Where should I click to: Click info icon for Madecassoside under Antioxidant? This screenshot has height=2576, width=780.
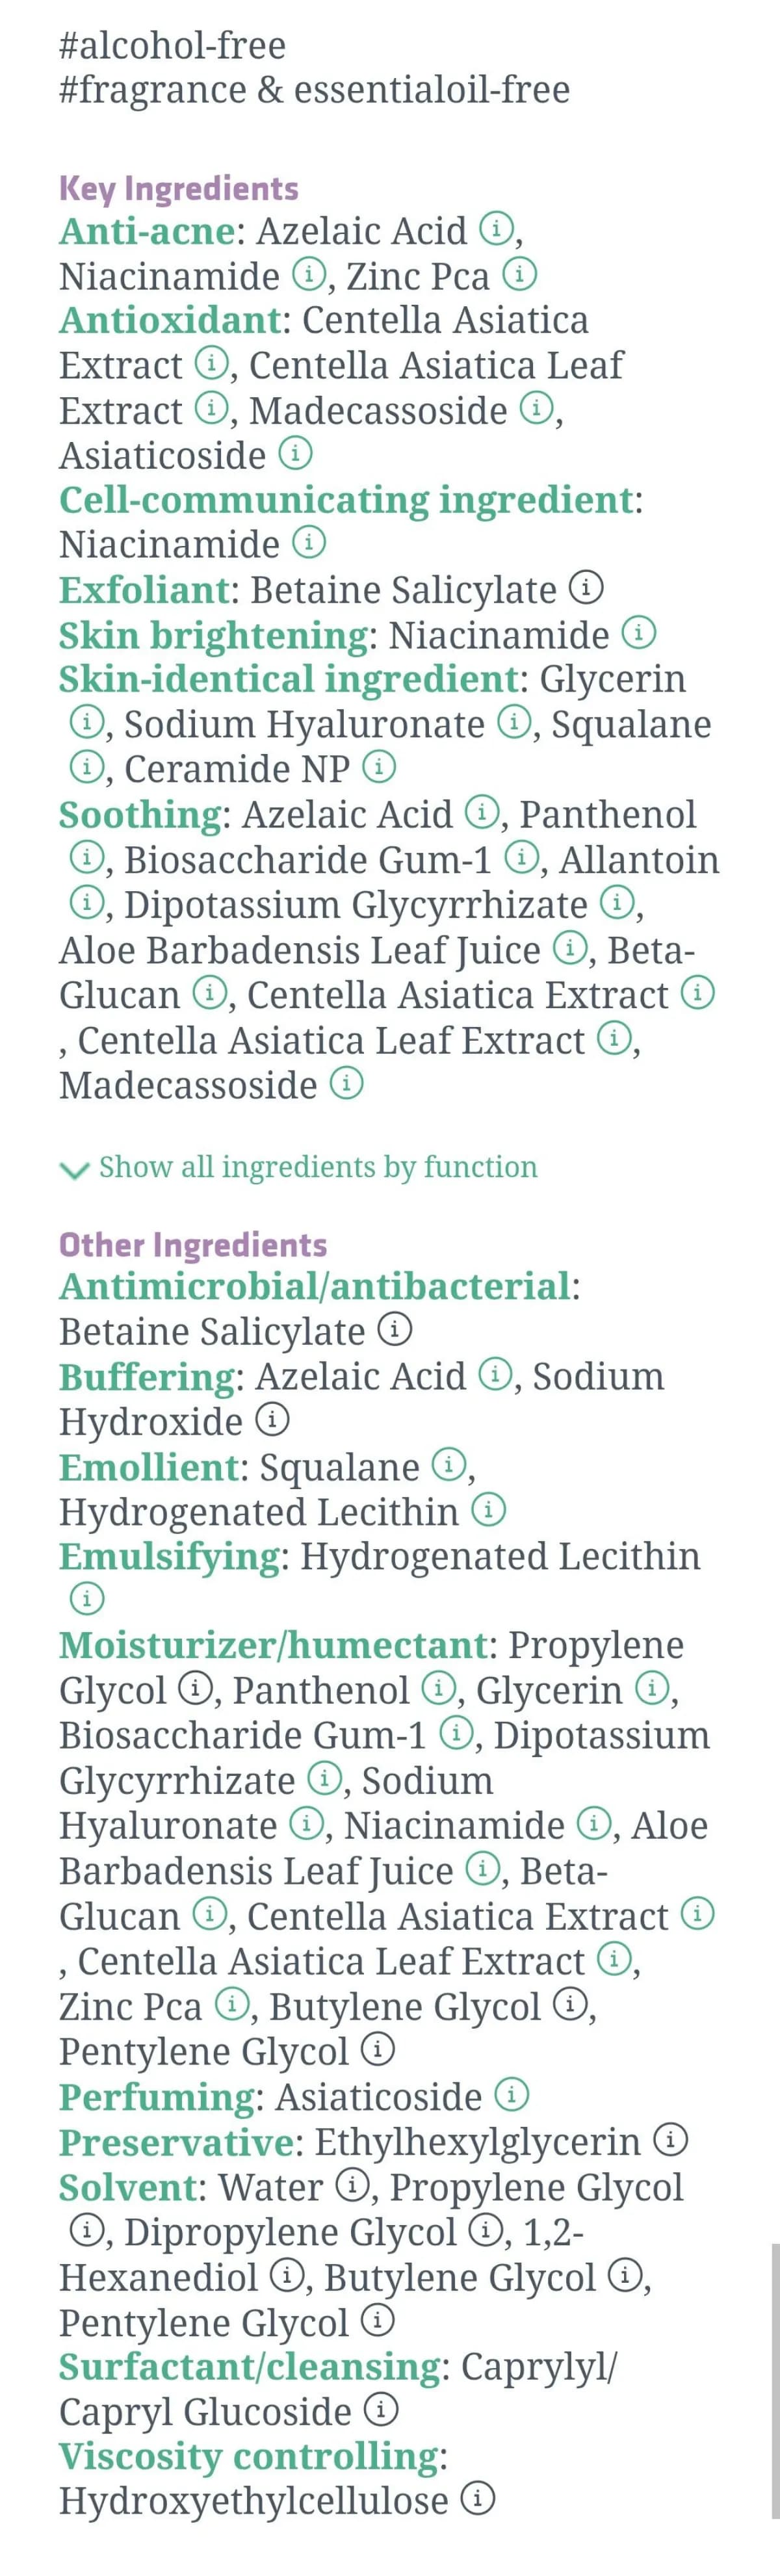536,410
